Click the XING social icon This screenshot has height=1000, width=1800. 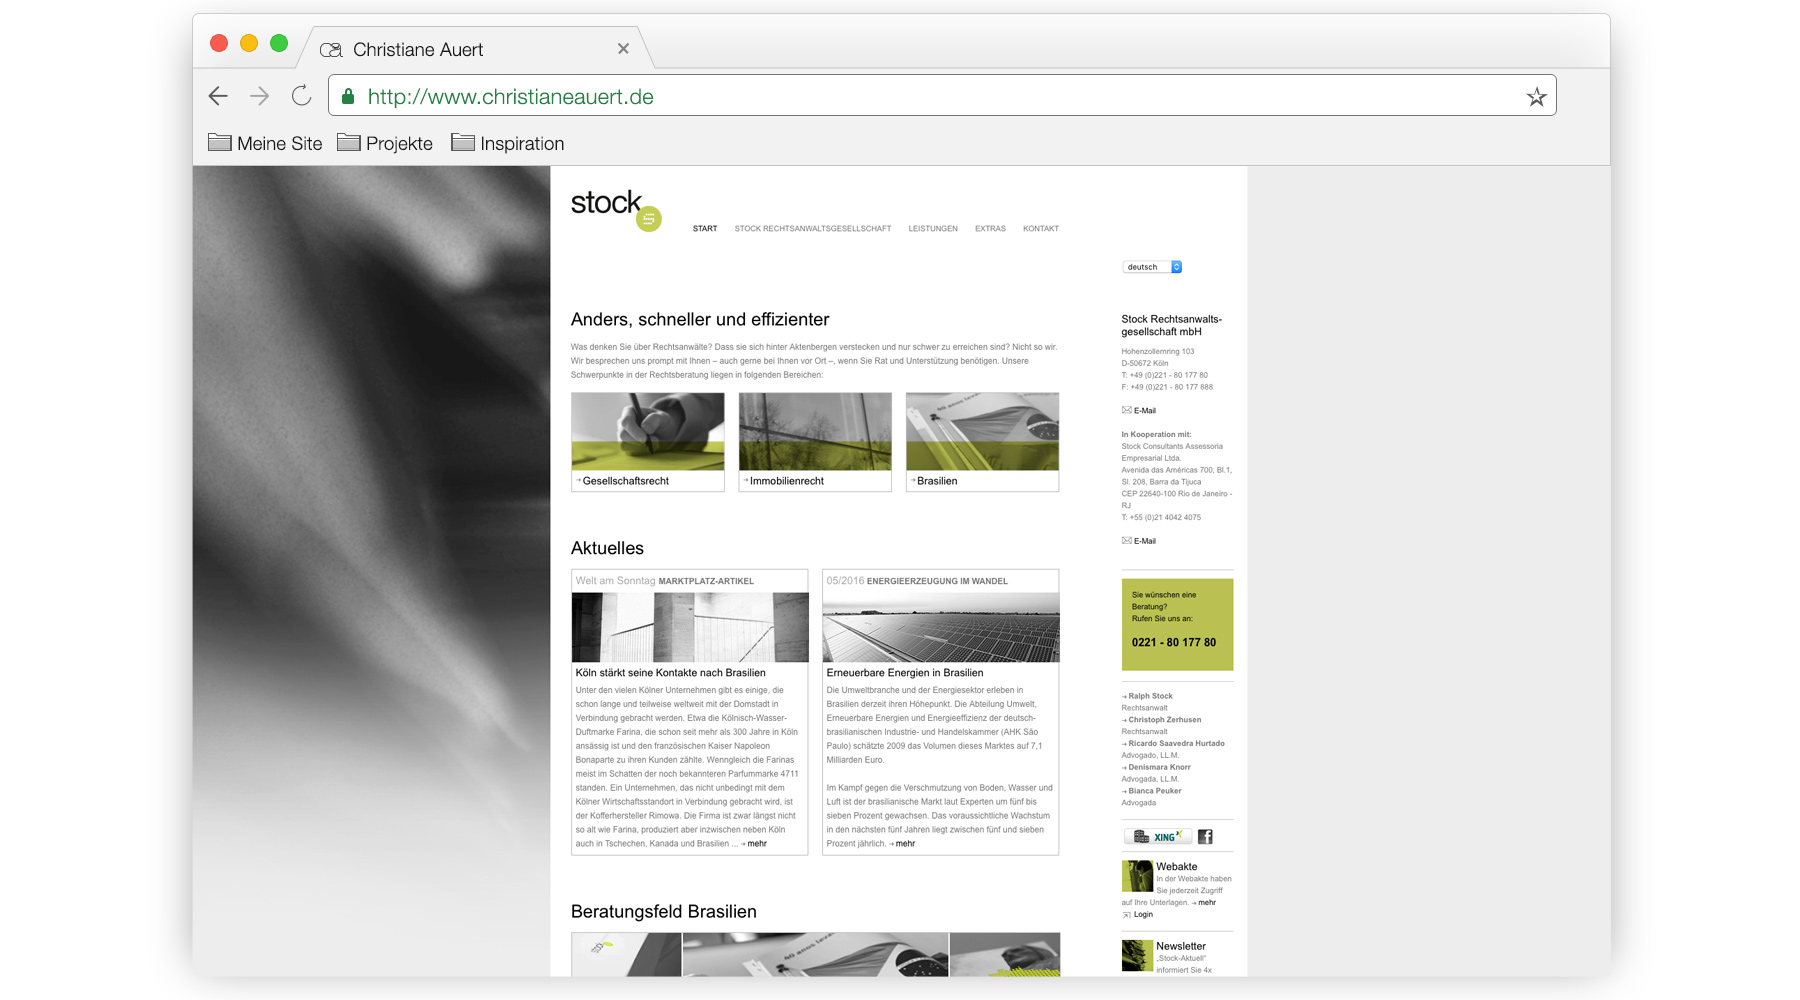pyautogui.click(x=1160, y=836)
